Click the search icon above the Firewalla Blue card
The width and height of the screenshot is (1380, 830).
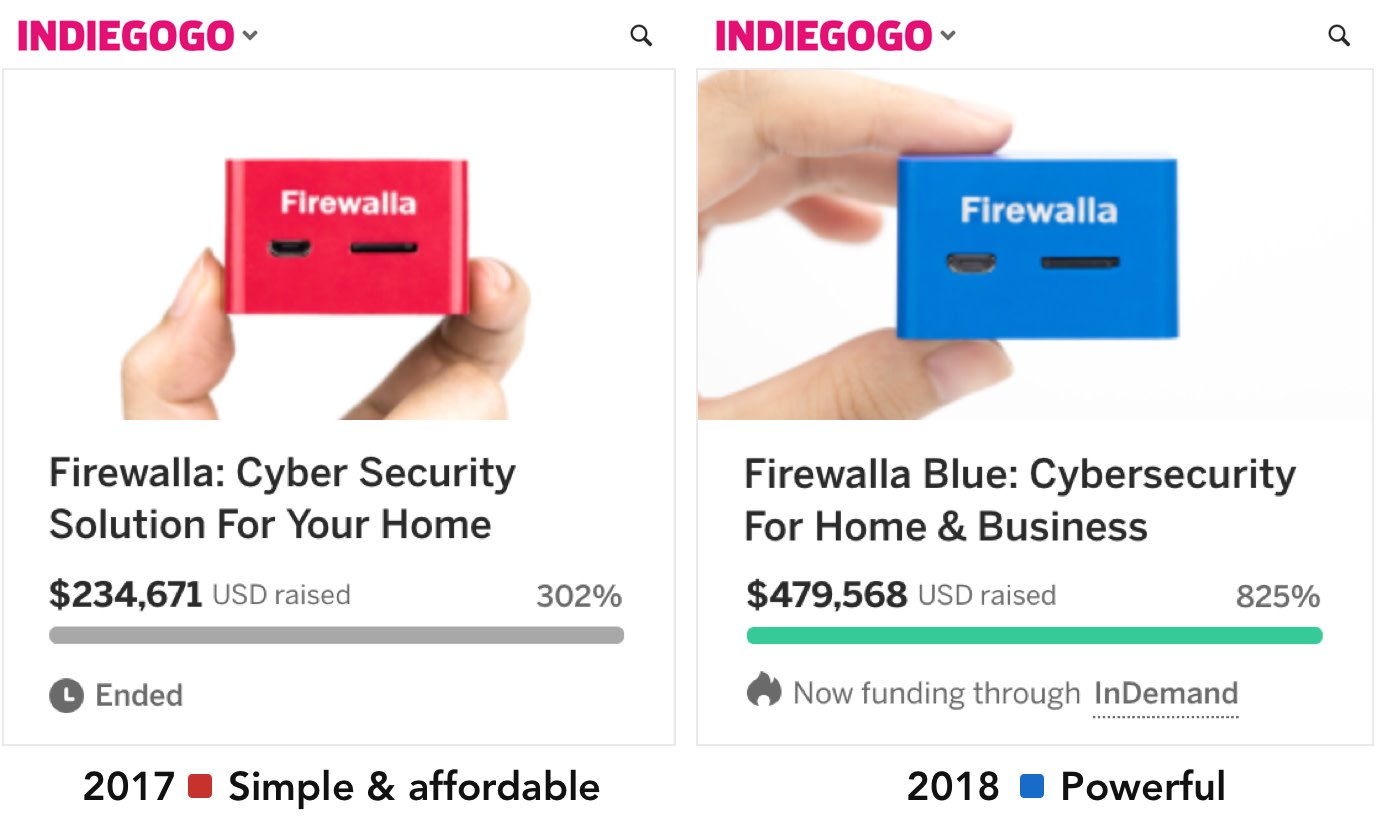click(x=1339, y=36)
